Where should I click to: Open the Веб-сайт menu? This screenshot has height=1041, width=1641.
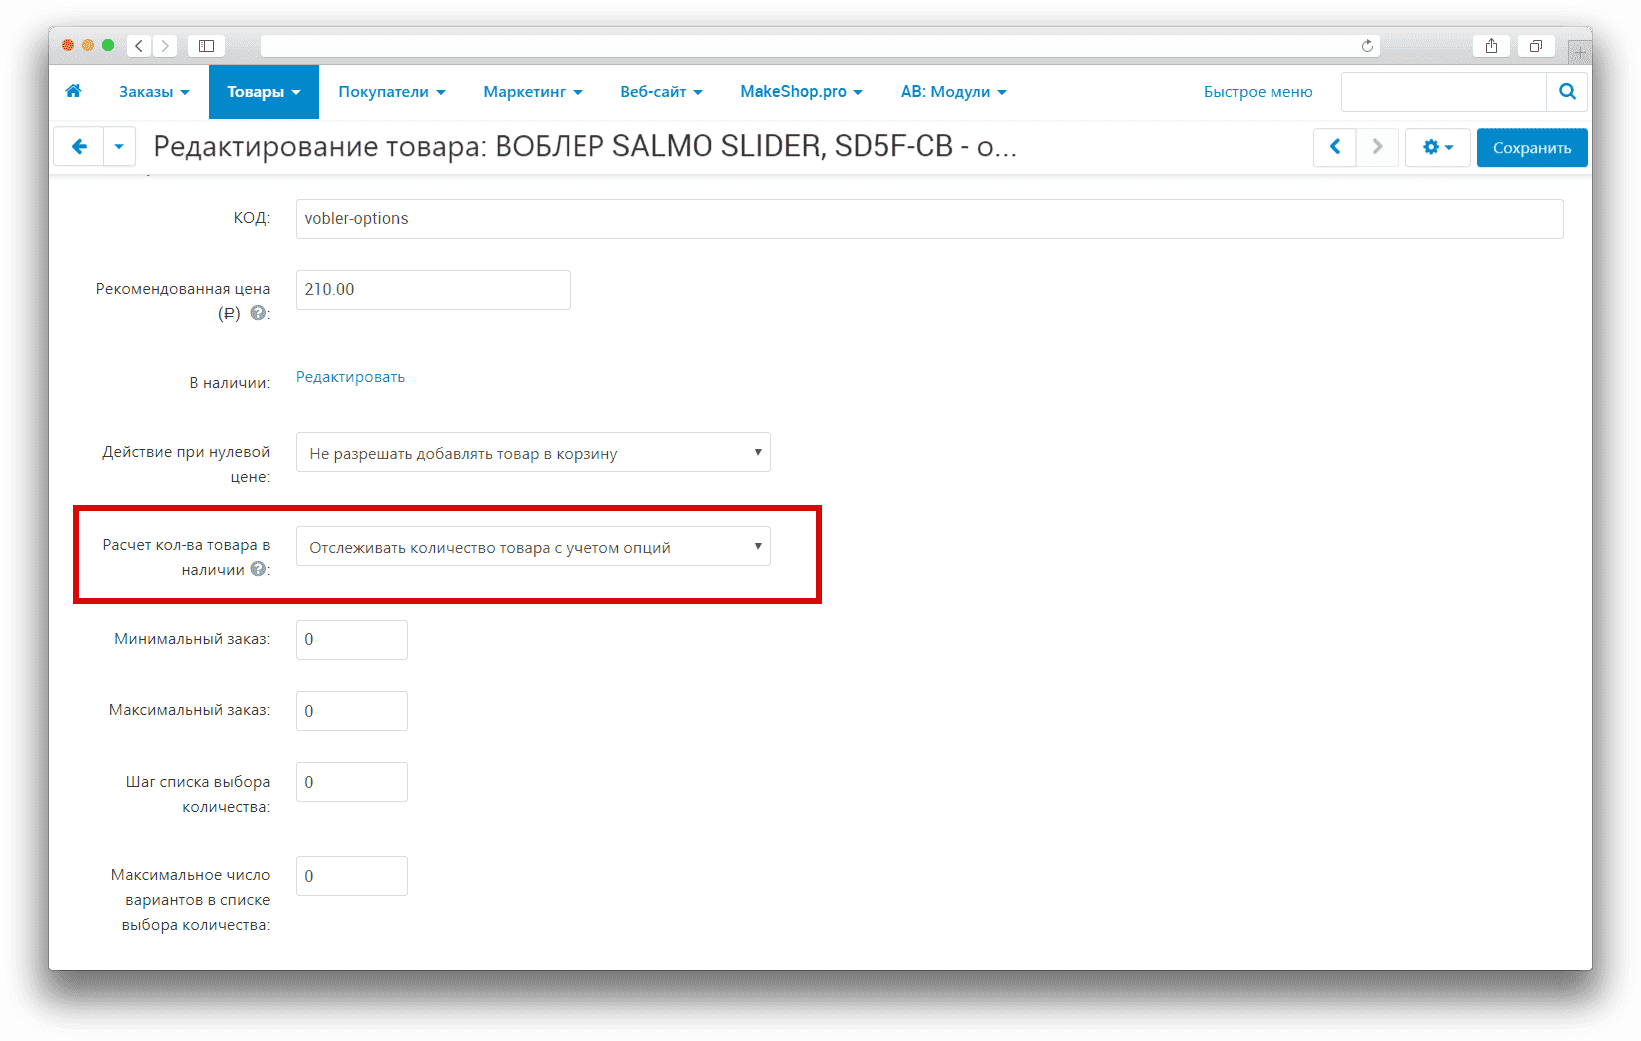point(661,92)
